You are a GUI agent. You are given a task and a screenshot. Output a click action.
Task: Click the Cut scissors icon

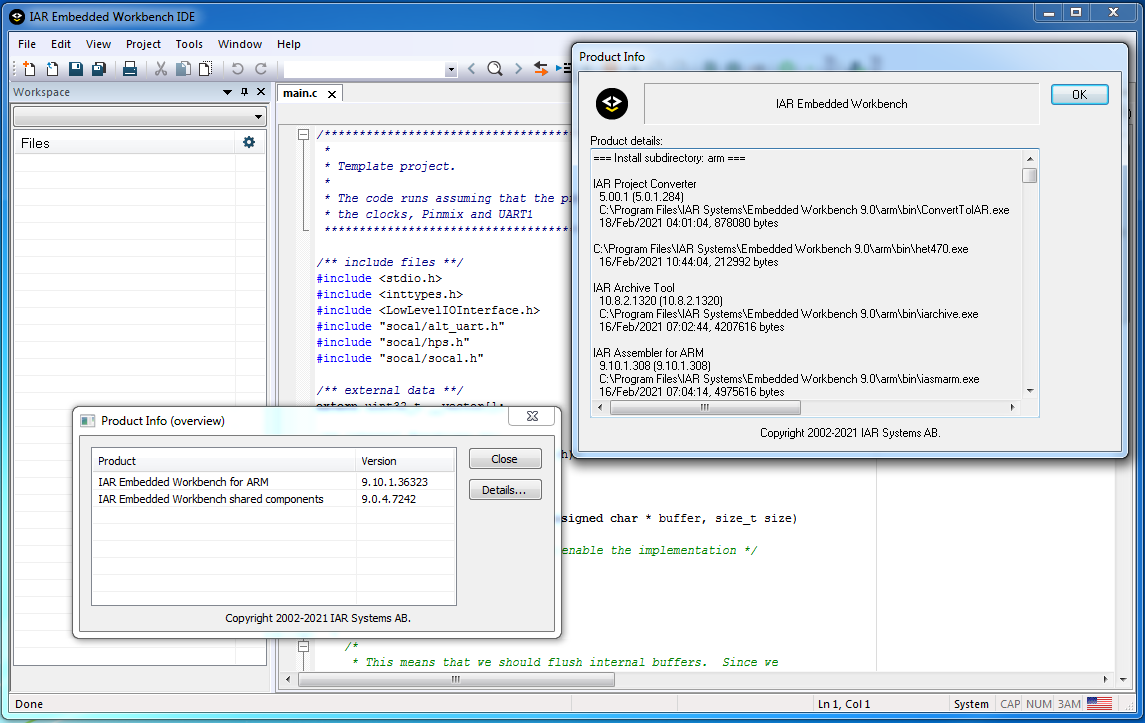(x=161, y=69)
